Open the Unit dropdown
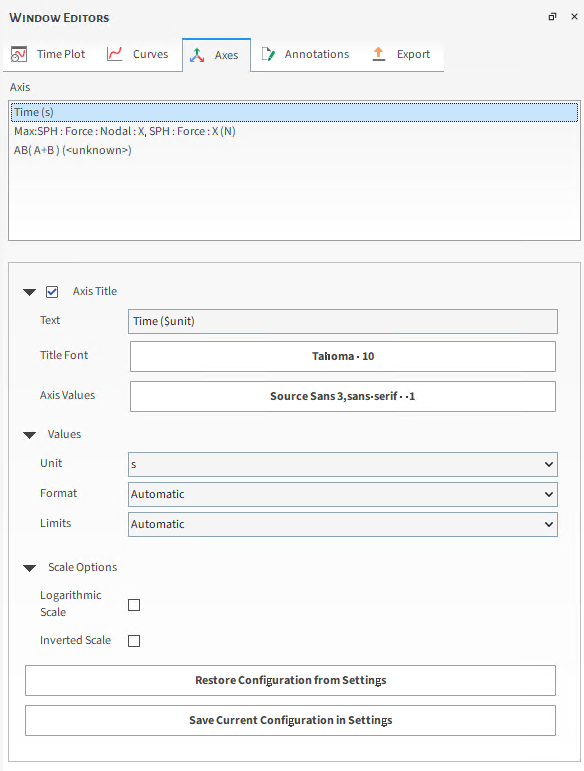Viewport: 584px width, 771px height. [x=343, y=464]
